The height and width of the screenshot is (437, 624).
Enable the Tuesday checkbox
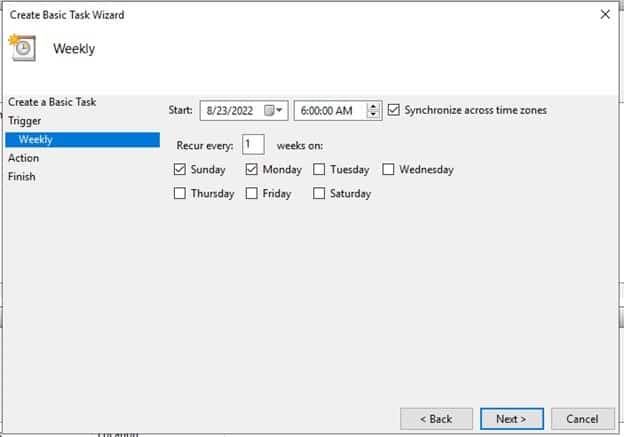(x=319, y=170)
